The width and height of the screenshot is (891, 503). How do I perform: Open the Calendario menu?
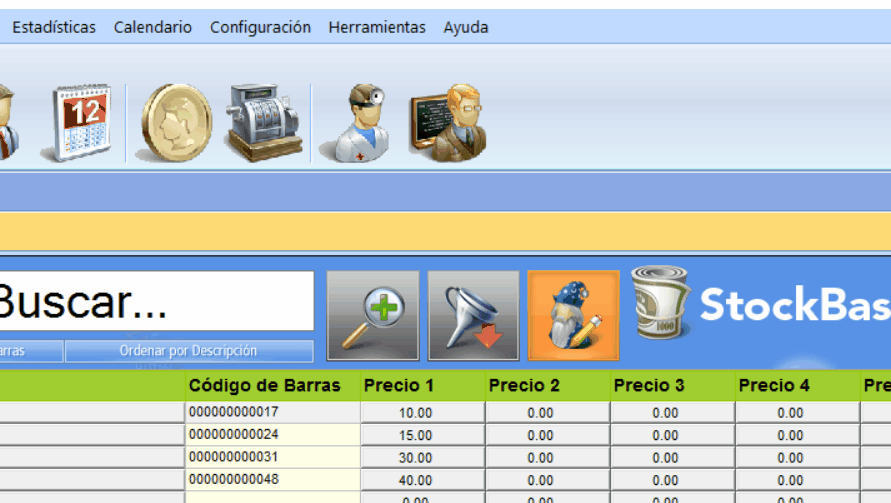(x=153, y=27)
